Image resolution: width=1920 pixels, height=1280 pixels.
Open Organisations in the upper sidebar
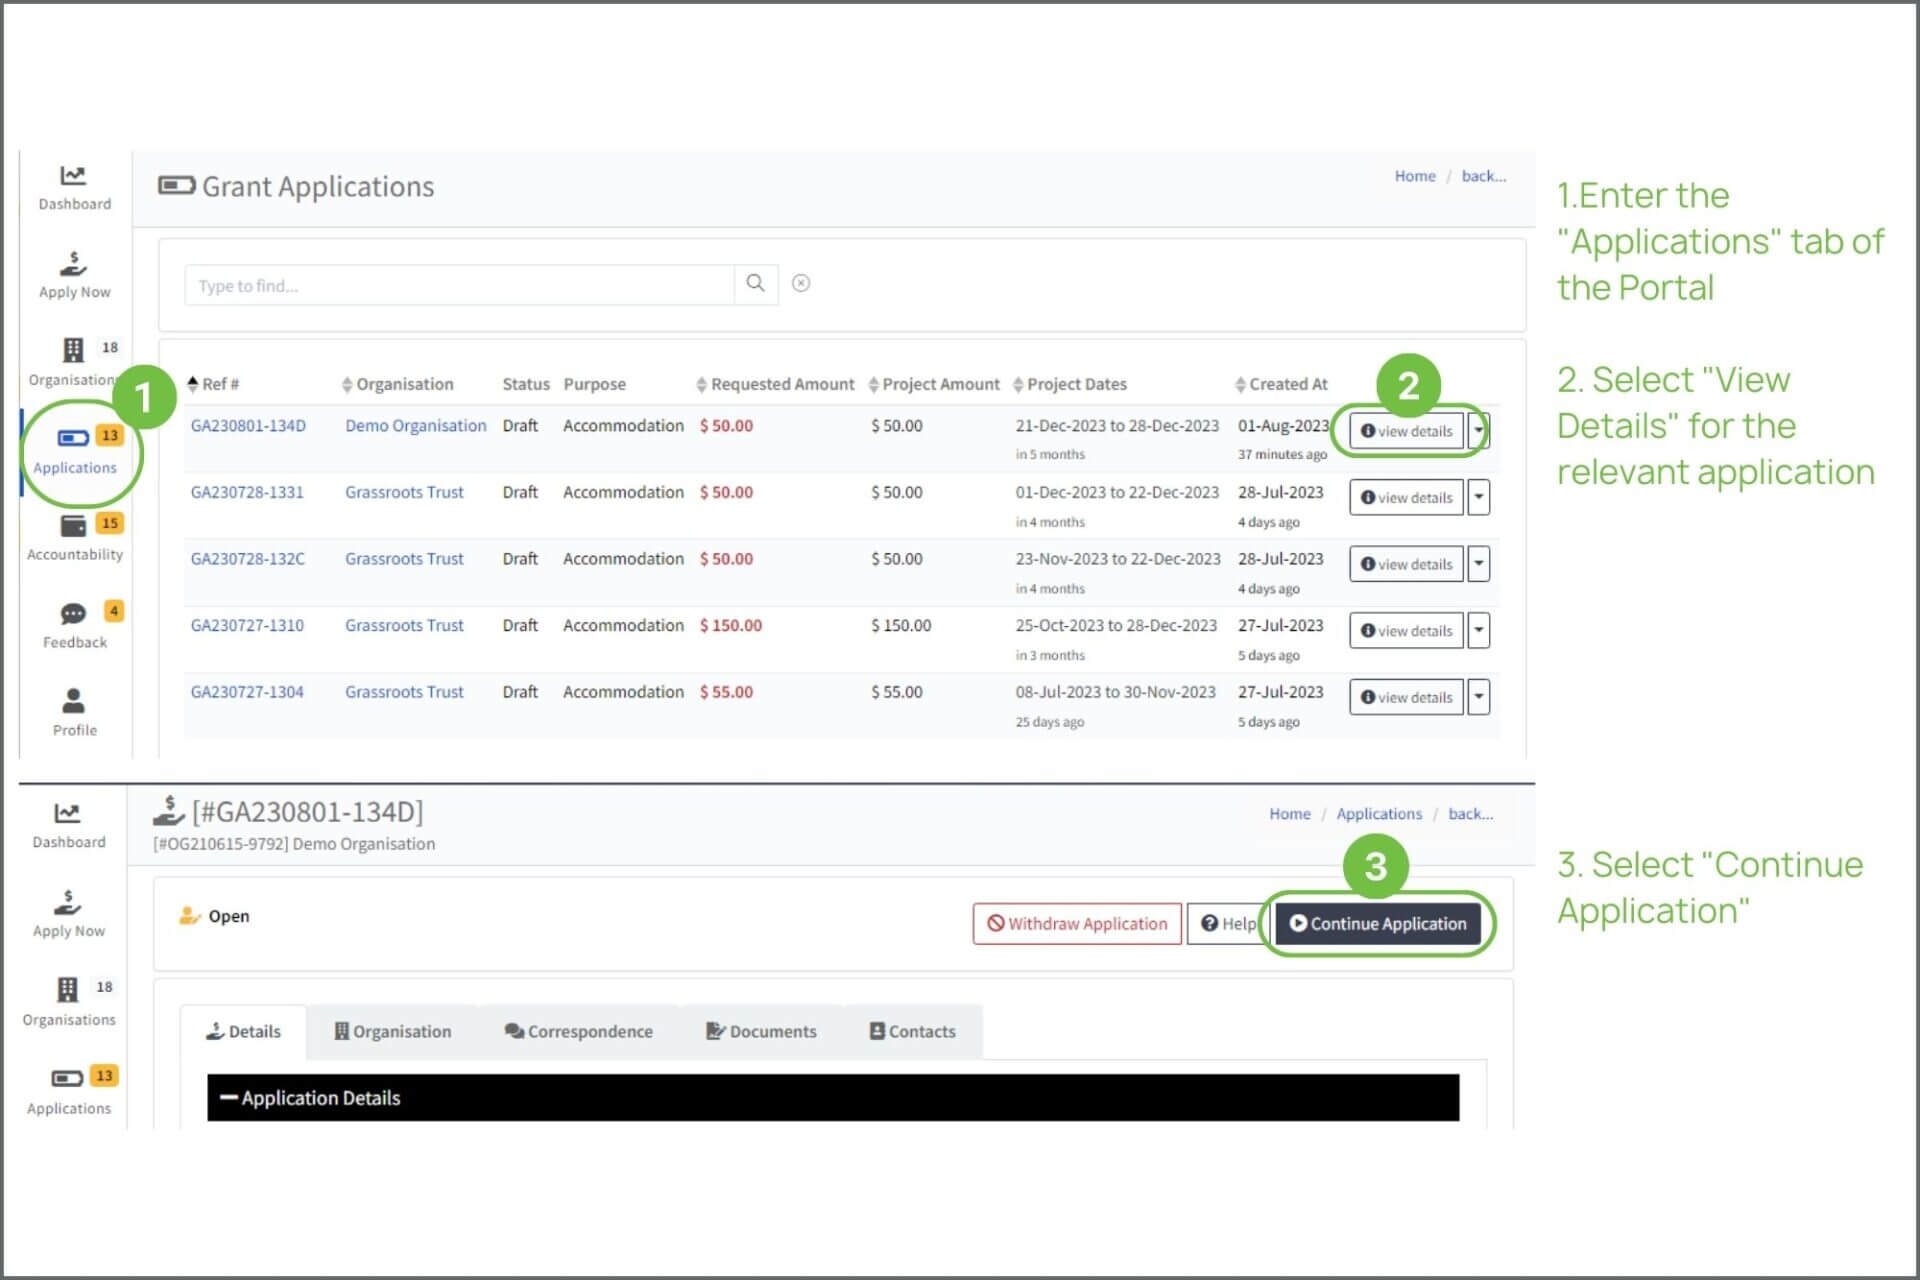[74, 363]
